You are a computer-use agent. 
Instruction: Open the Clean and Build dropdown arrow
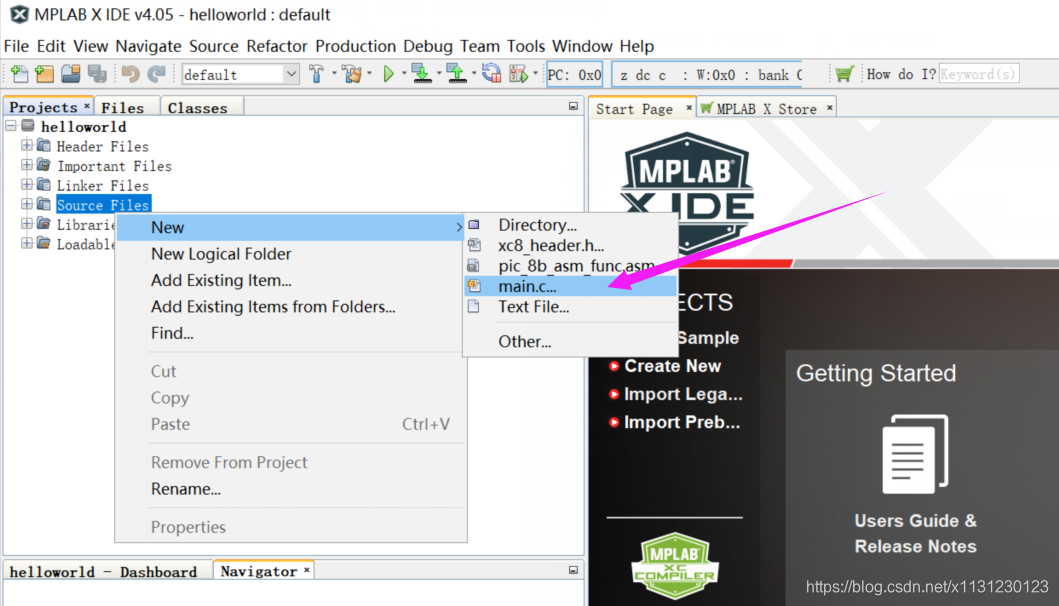coord(369,74)
